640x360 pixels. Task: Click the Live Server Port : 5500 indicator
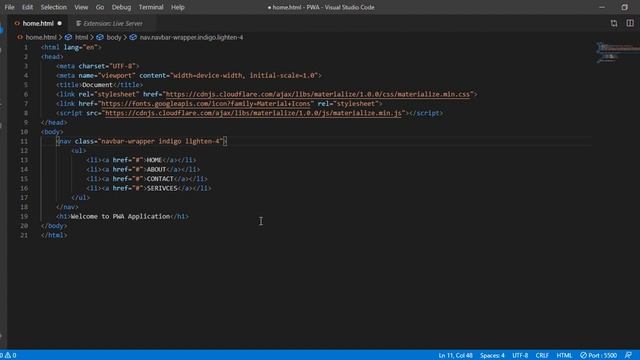pyautogui.click(x=598, y=355)
